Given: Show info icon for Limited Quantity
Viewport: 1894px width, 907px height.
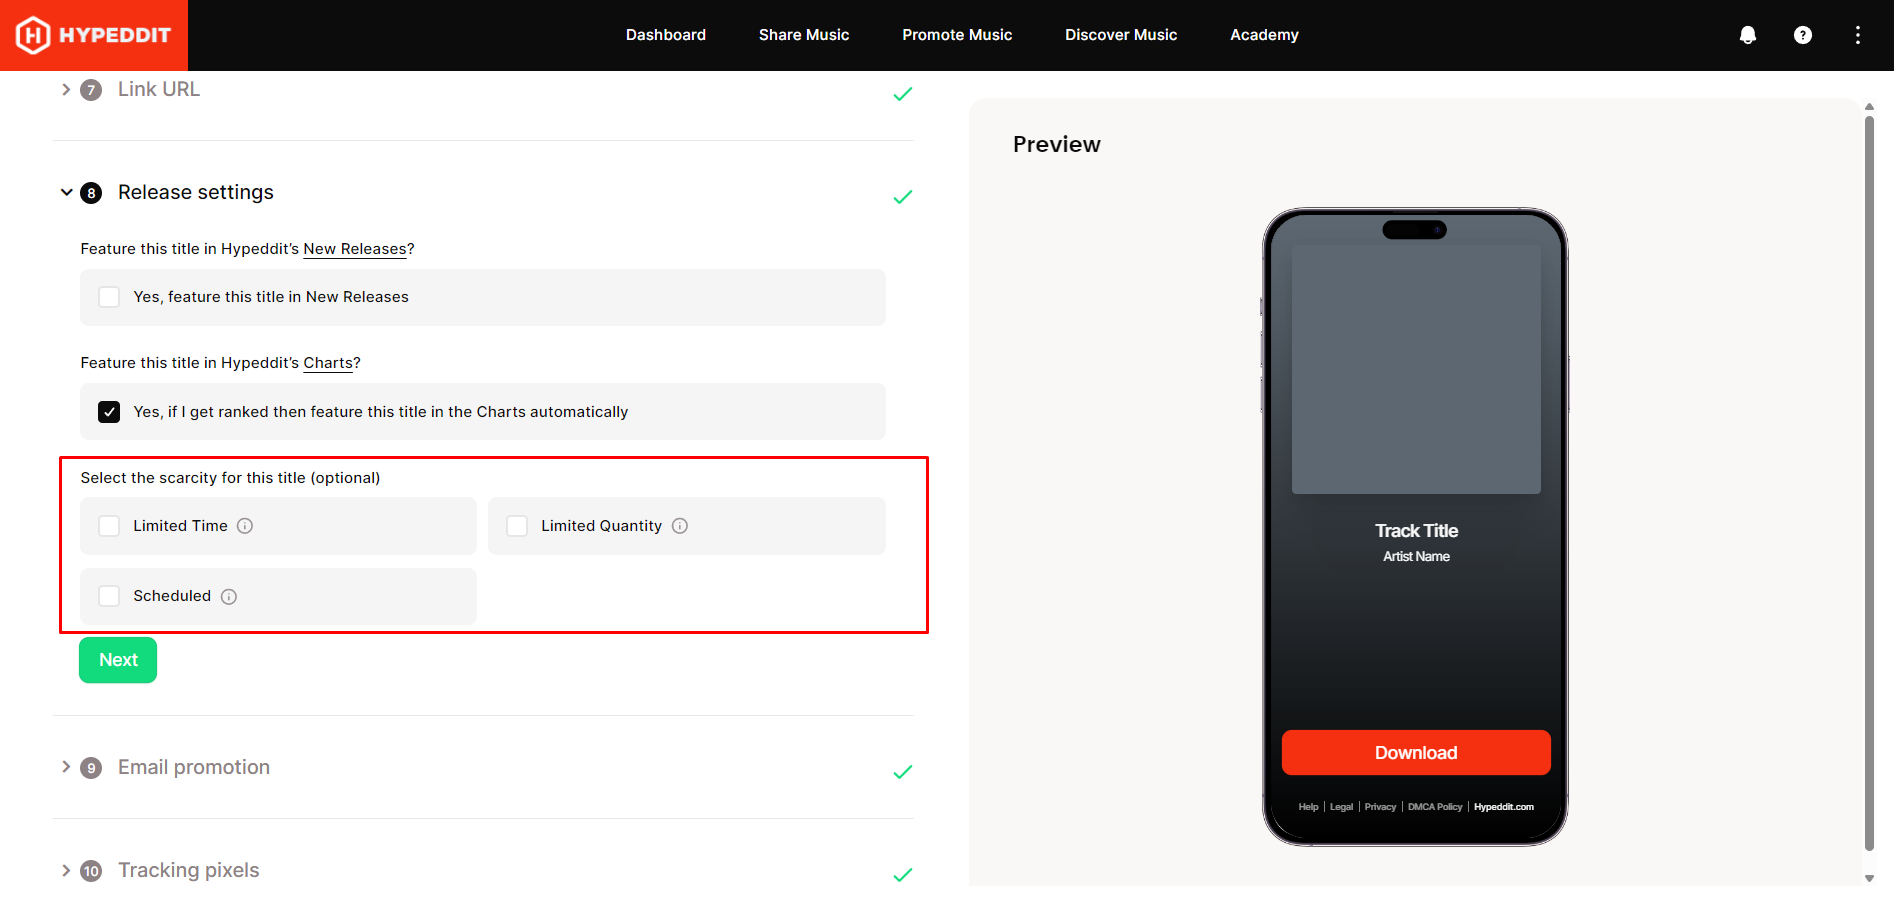Looking at the screenshot, I should tap(680, 526).
